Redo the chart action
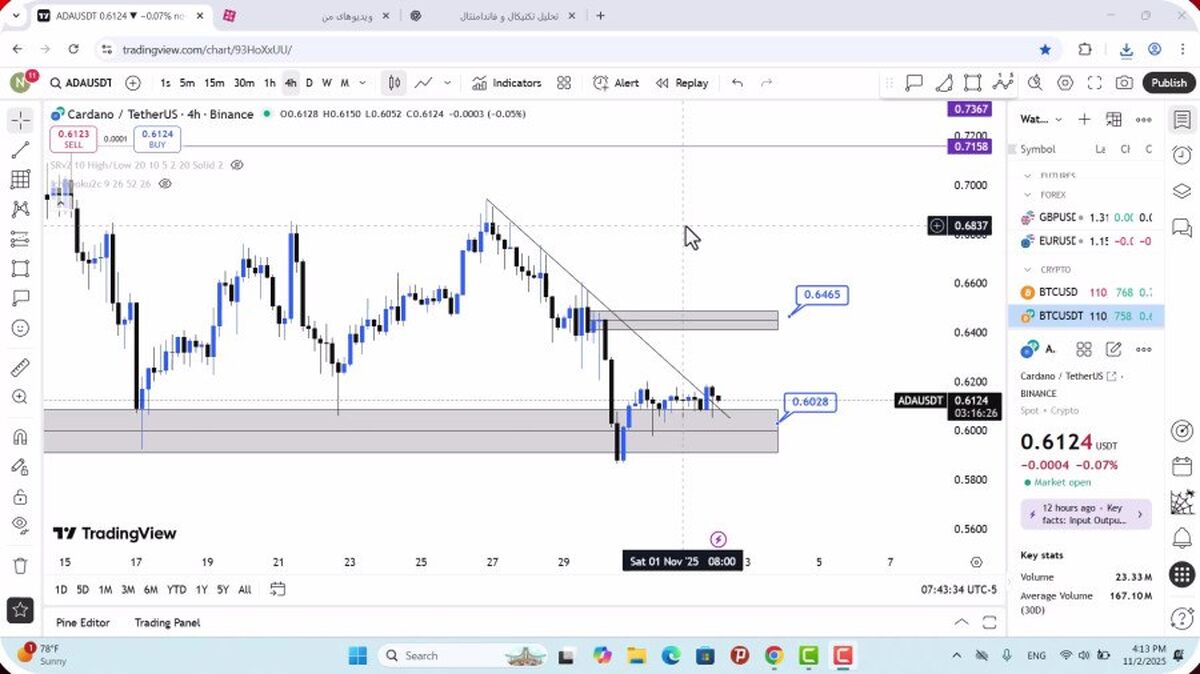The width and height of the screenshot is (1200, 674). 767,83
